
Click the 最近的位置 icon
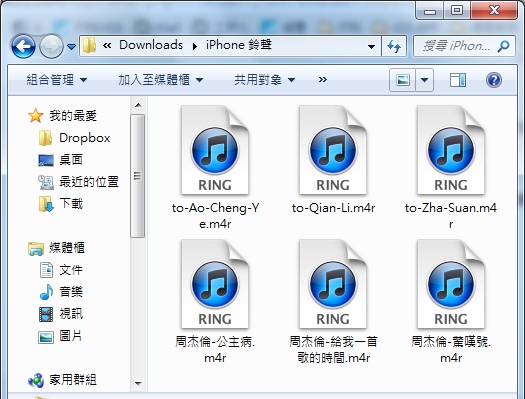tap(46, 182)
